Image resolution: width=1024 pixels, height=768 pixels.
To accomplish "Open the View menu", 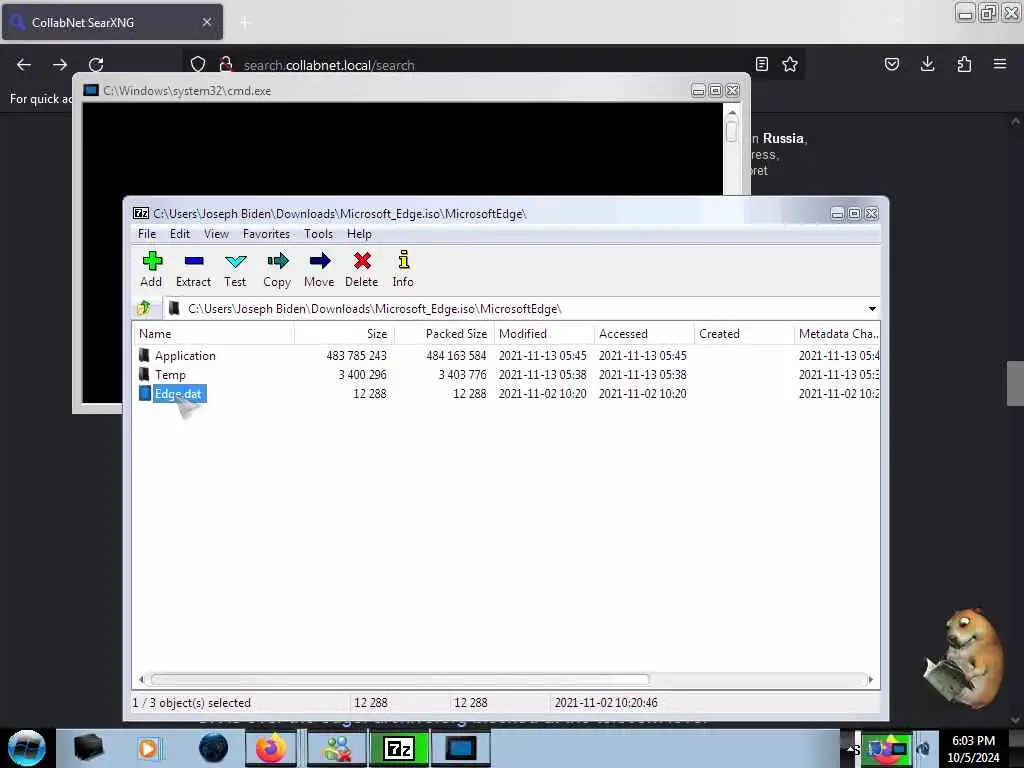I will point(216,234).
